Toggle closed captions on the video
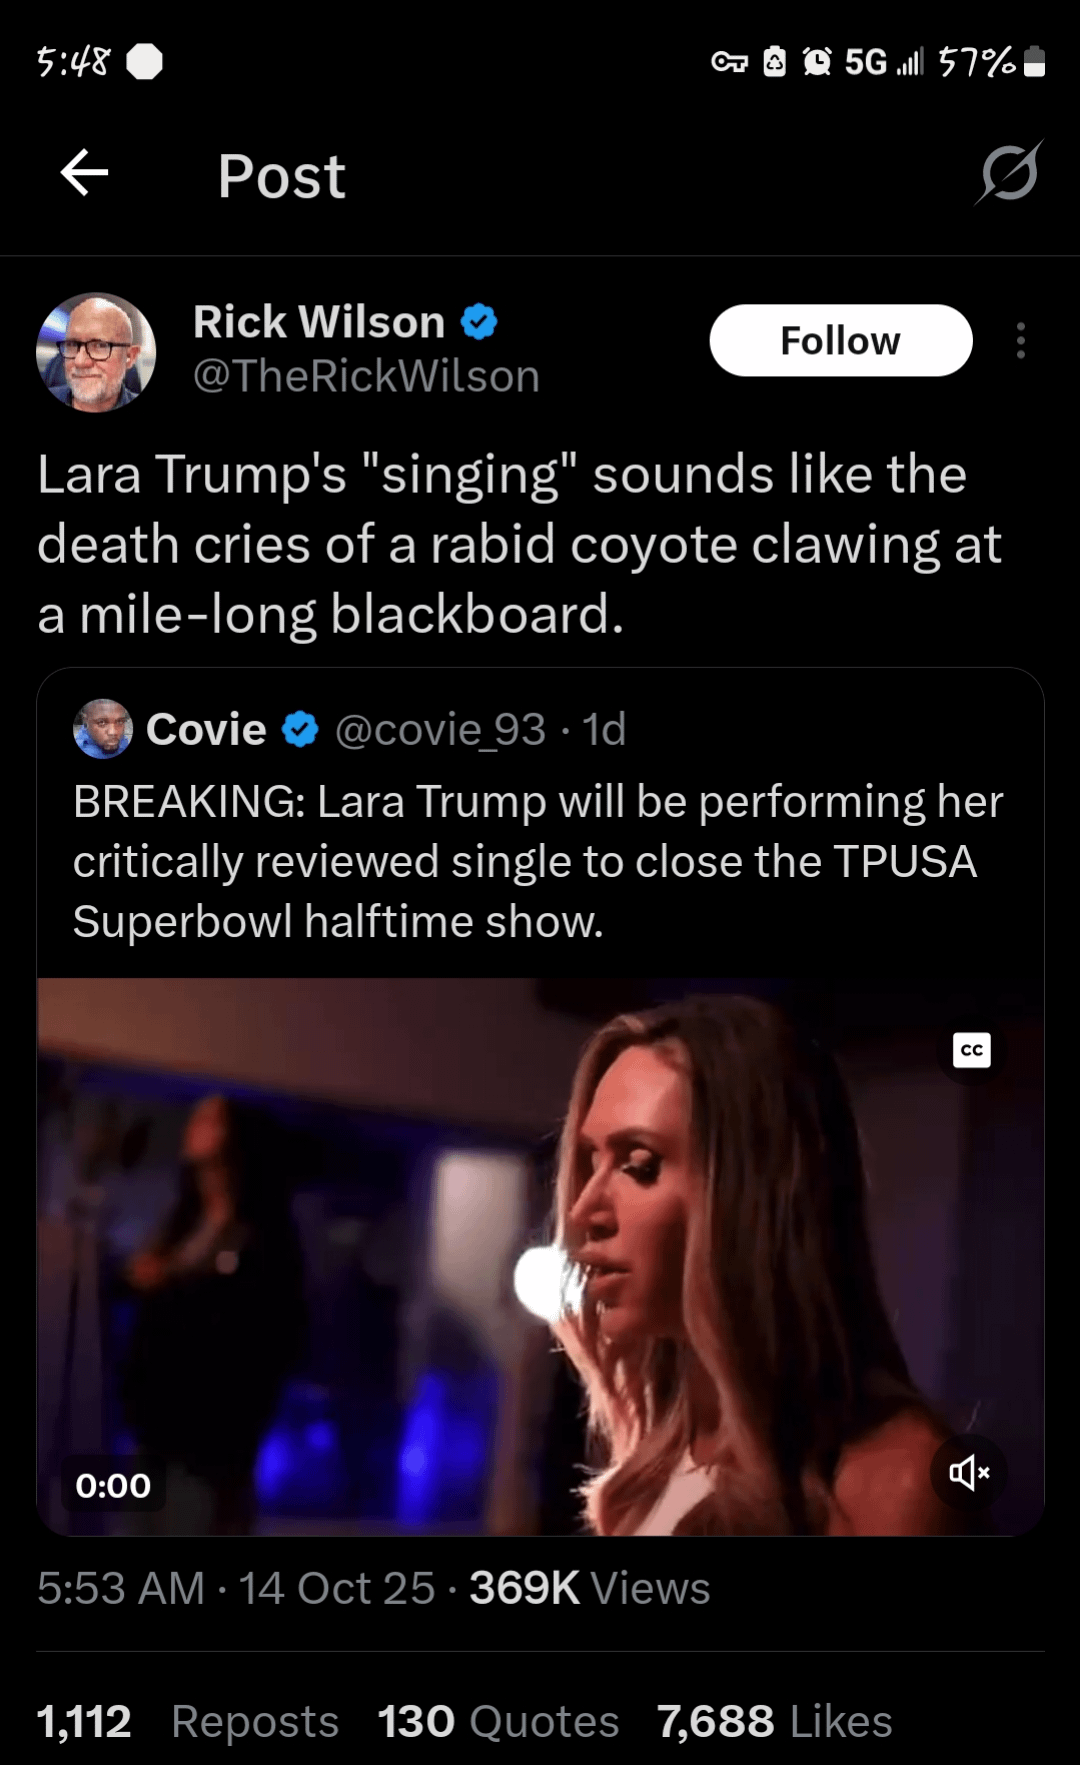 coord(971,1050)
